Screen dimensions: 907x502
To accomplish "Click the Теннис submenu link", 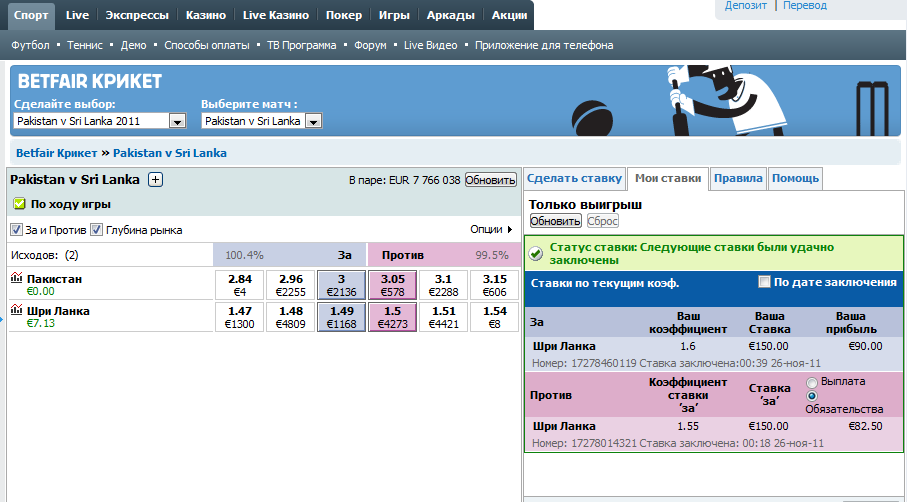I will click(x=85, y=45).
